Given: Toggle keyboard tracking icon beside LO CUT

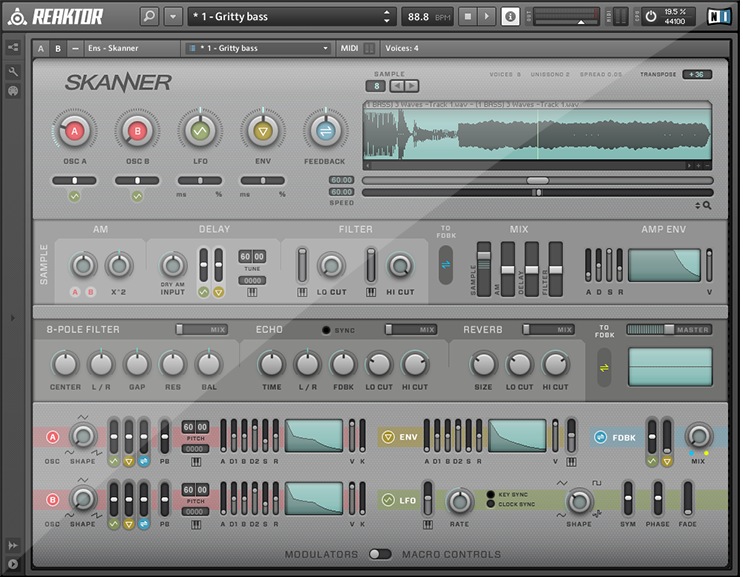Looking at the screenshot, I should coord(302,292).
